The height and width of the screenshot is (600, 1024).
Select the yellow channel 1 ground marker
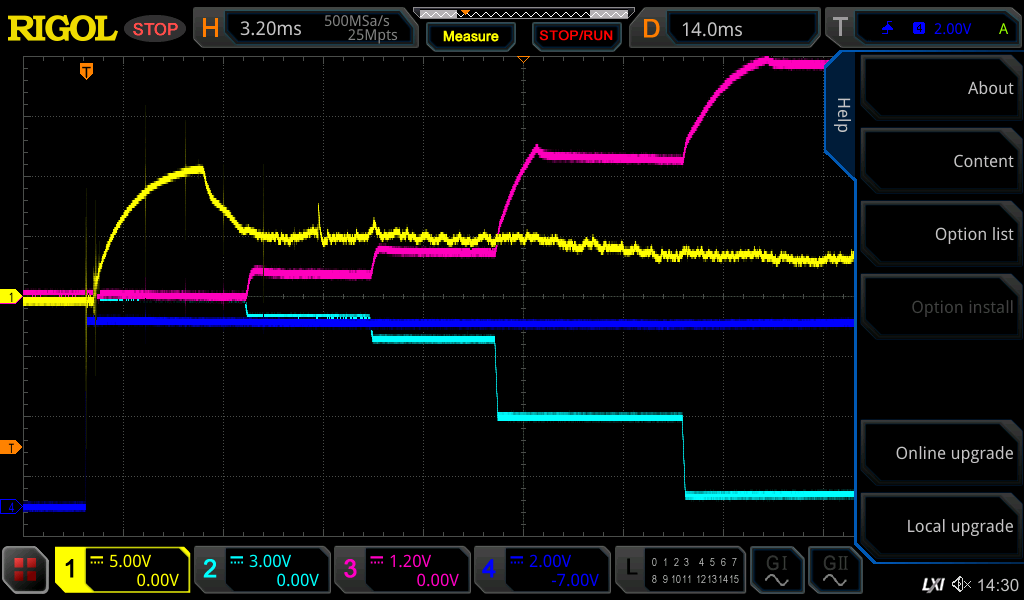coord(11,297)
